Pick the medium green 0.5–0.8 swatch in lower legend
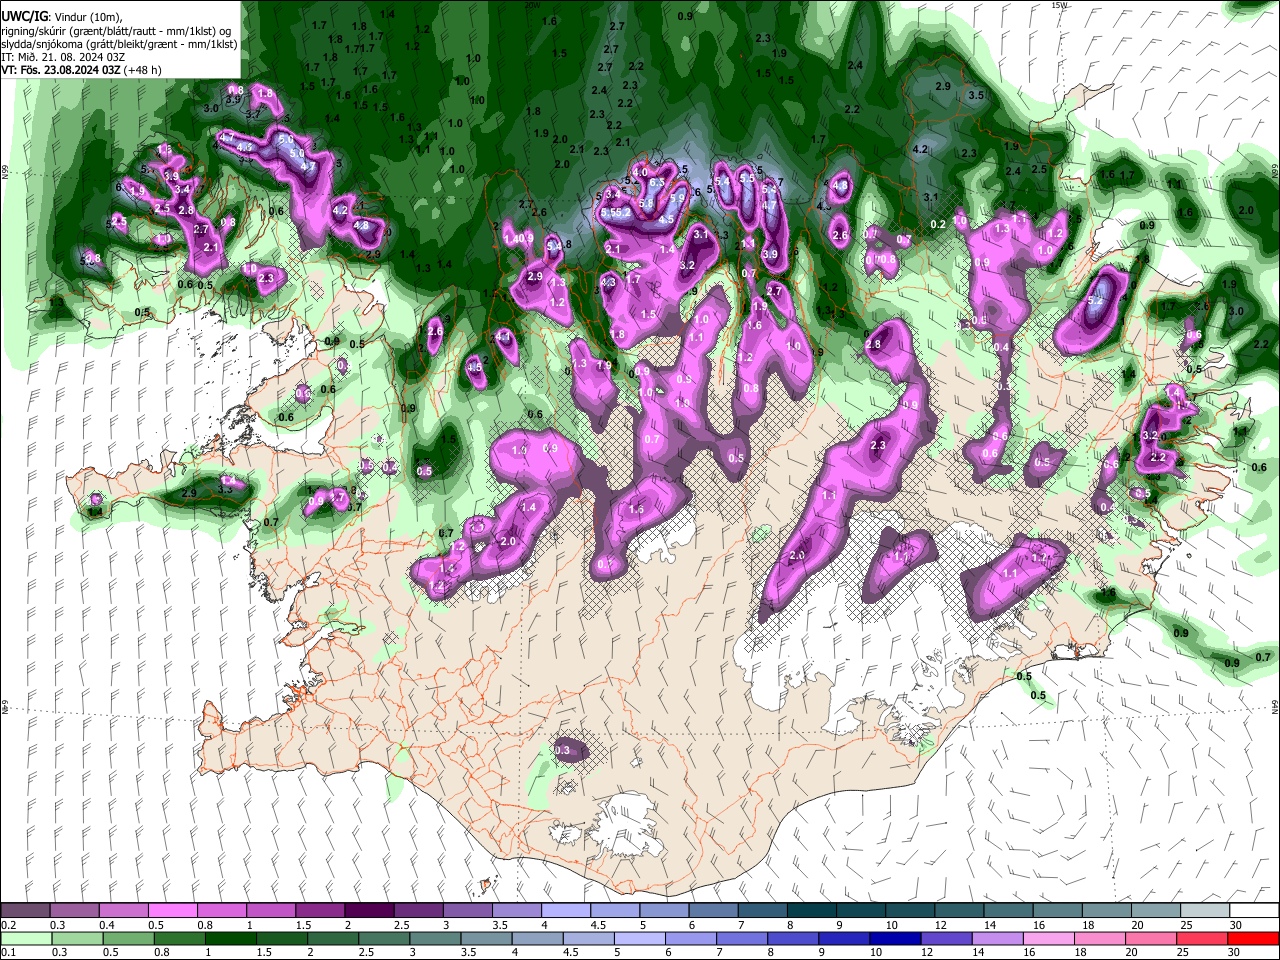 click(128, 938)
